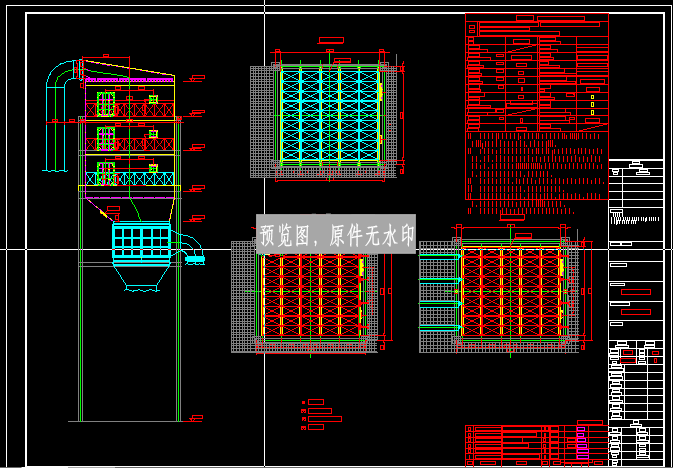The width and height of the screenshot is (673, 468).
Task: Select the red parts list table at bottom right
Action: click(x=537, y=446)
